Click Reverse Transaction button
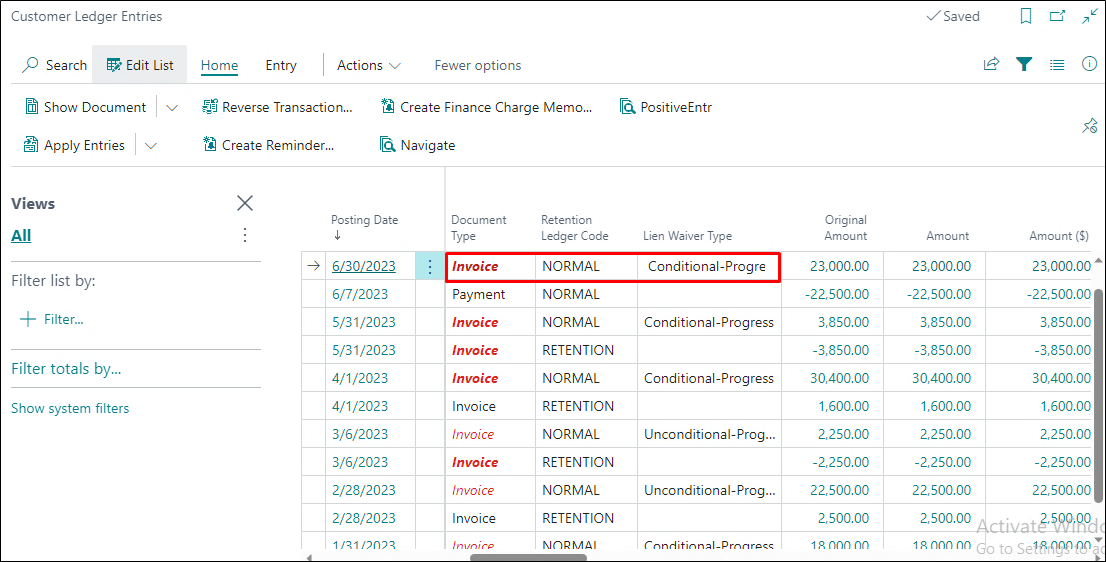This screenshot has width=1106, height=562. coord(277,107)
